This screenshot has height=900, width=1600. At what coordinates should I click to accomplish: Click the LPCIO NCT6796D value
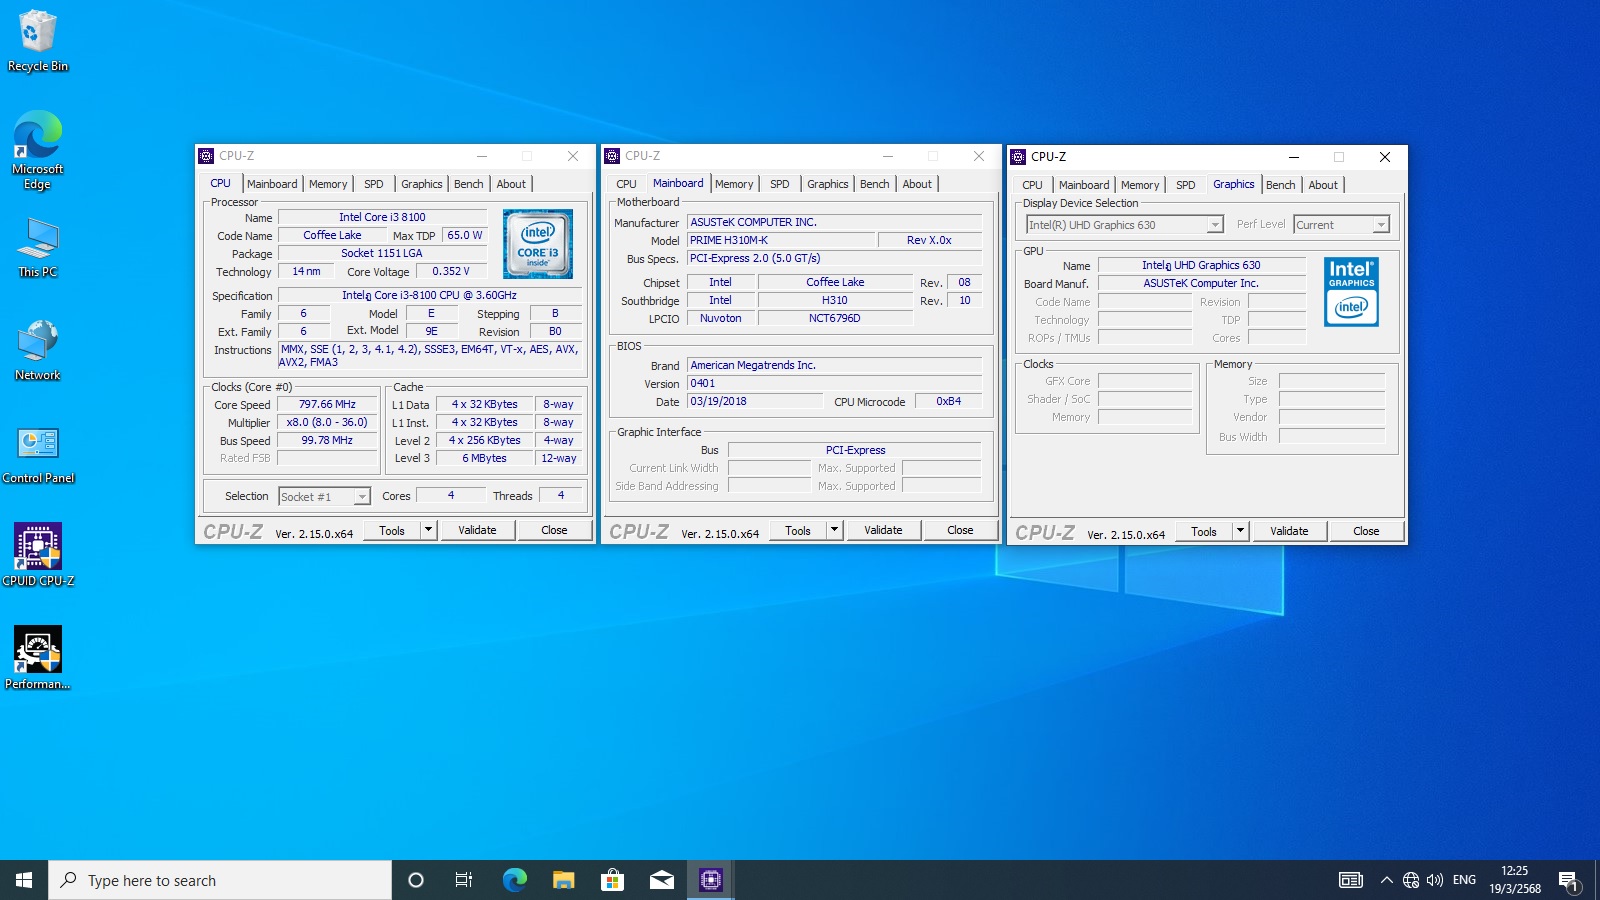835,319
